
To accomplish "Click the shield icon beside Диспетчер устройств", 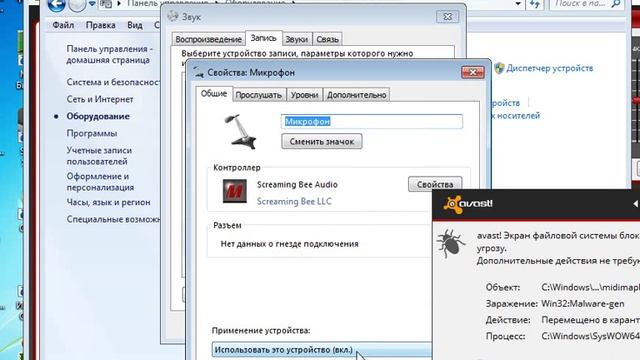I will coord(499,68).
